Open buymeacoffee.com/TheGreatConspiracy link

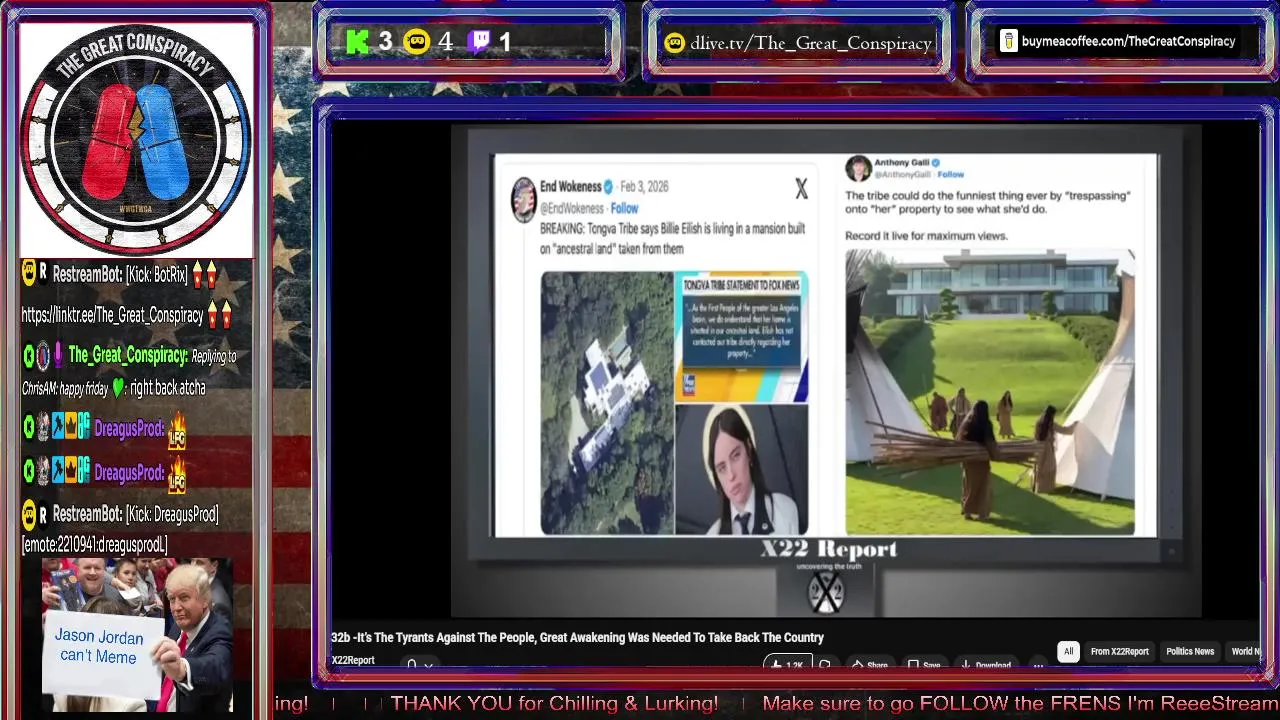(1128, 41)
